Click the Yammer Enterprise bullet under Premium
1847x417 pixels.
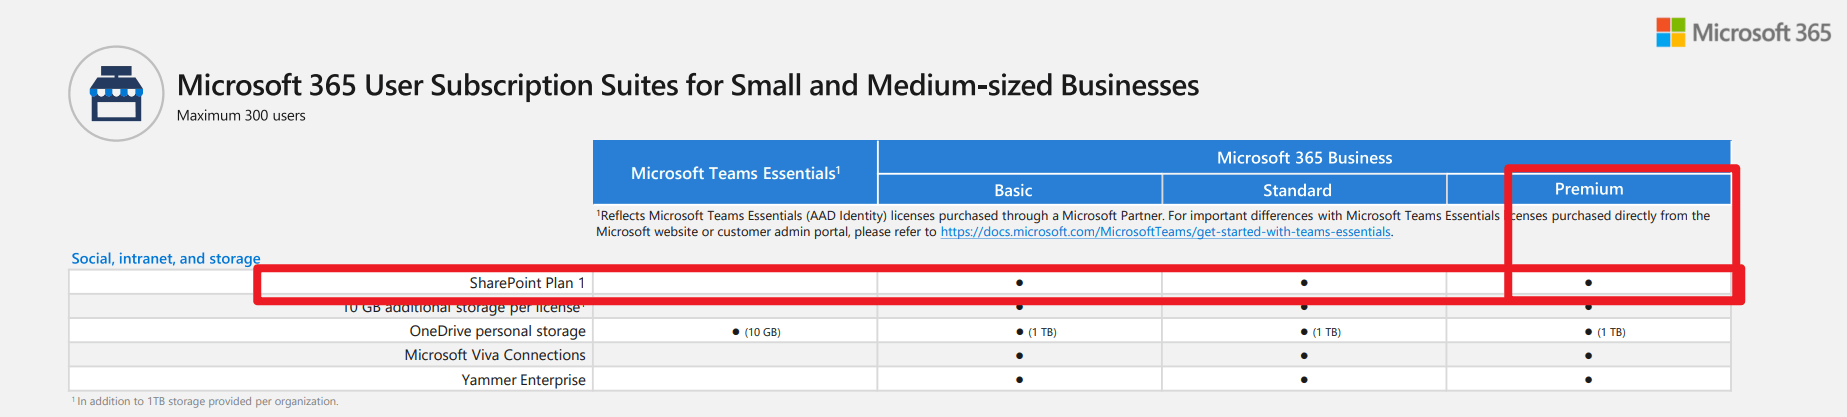1588,380
